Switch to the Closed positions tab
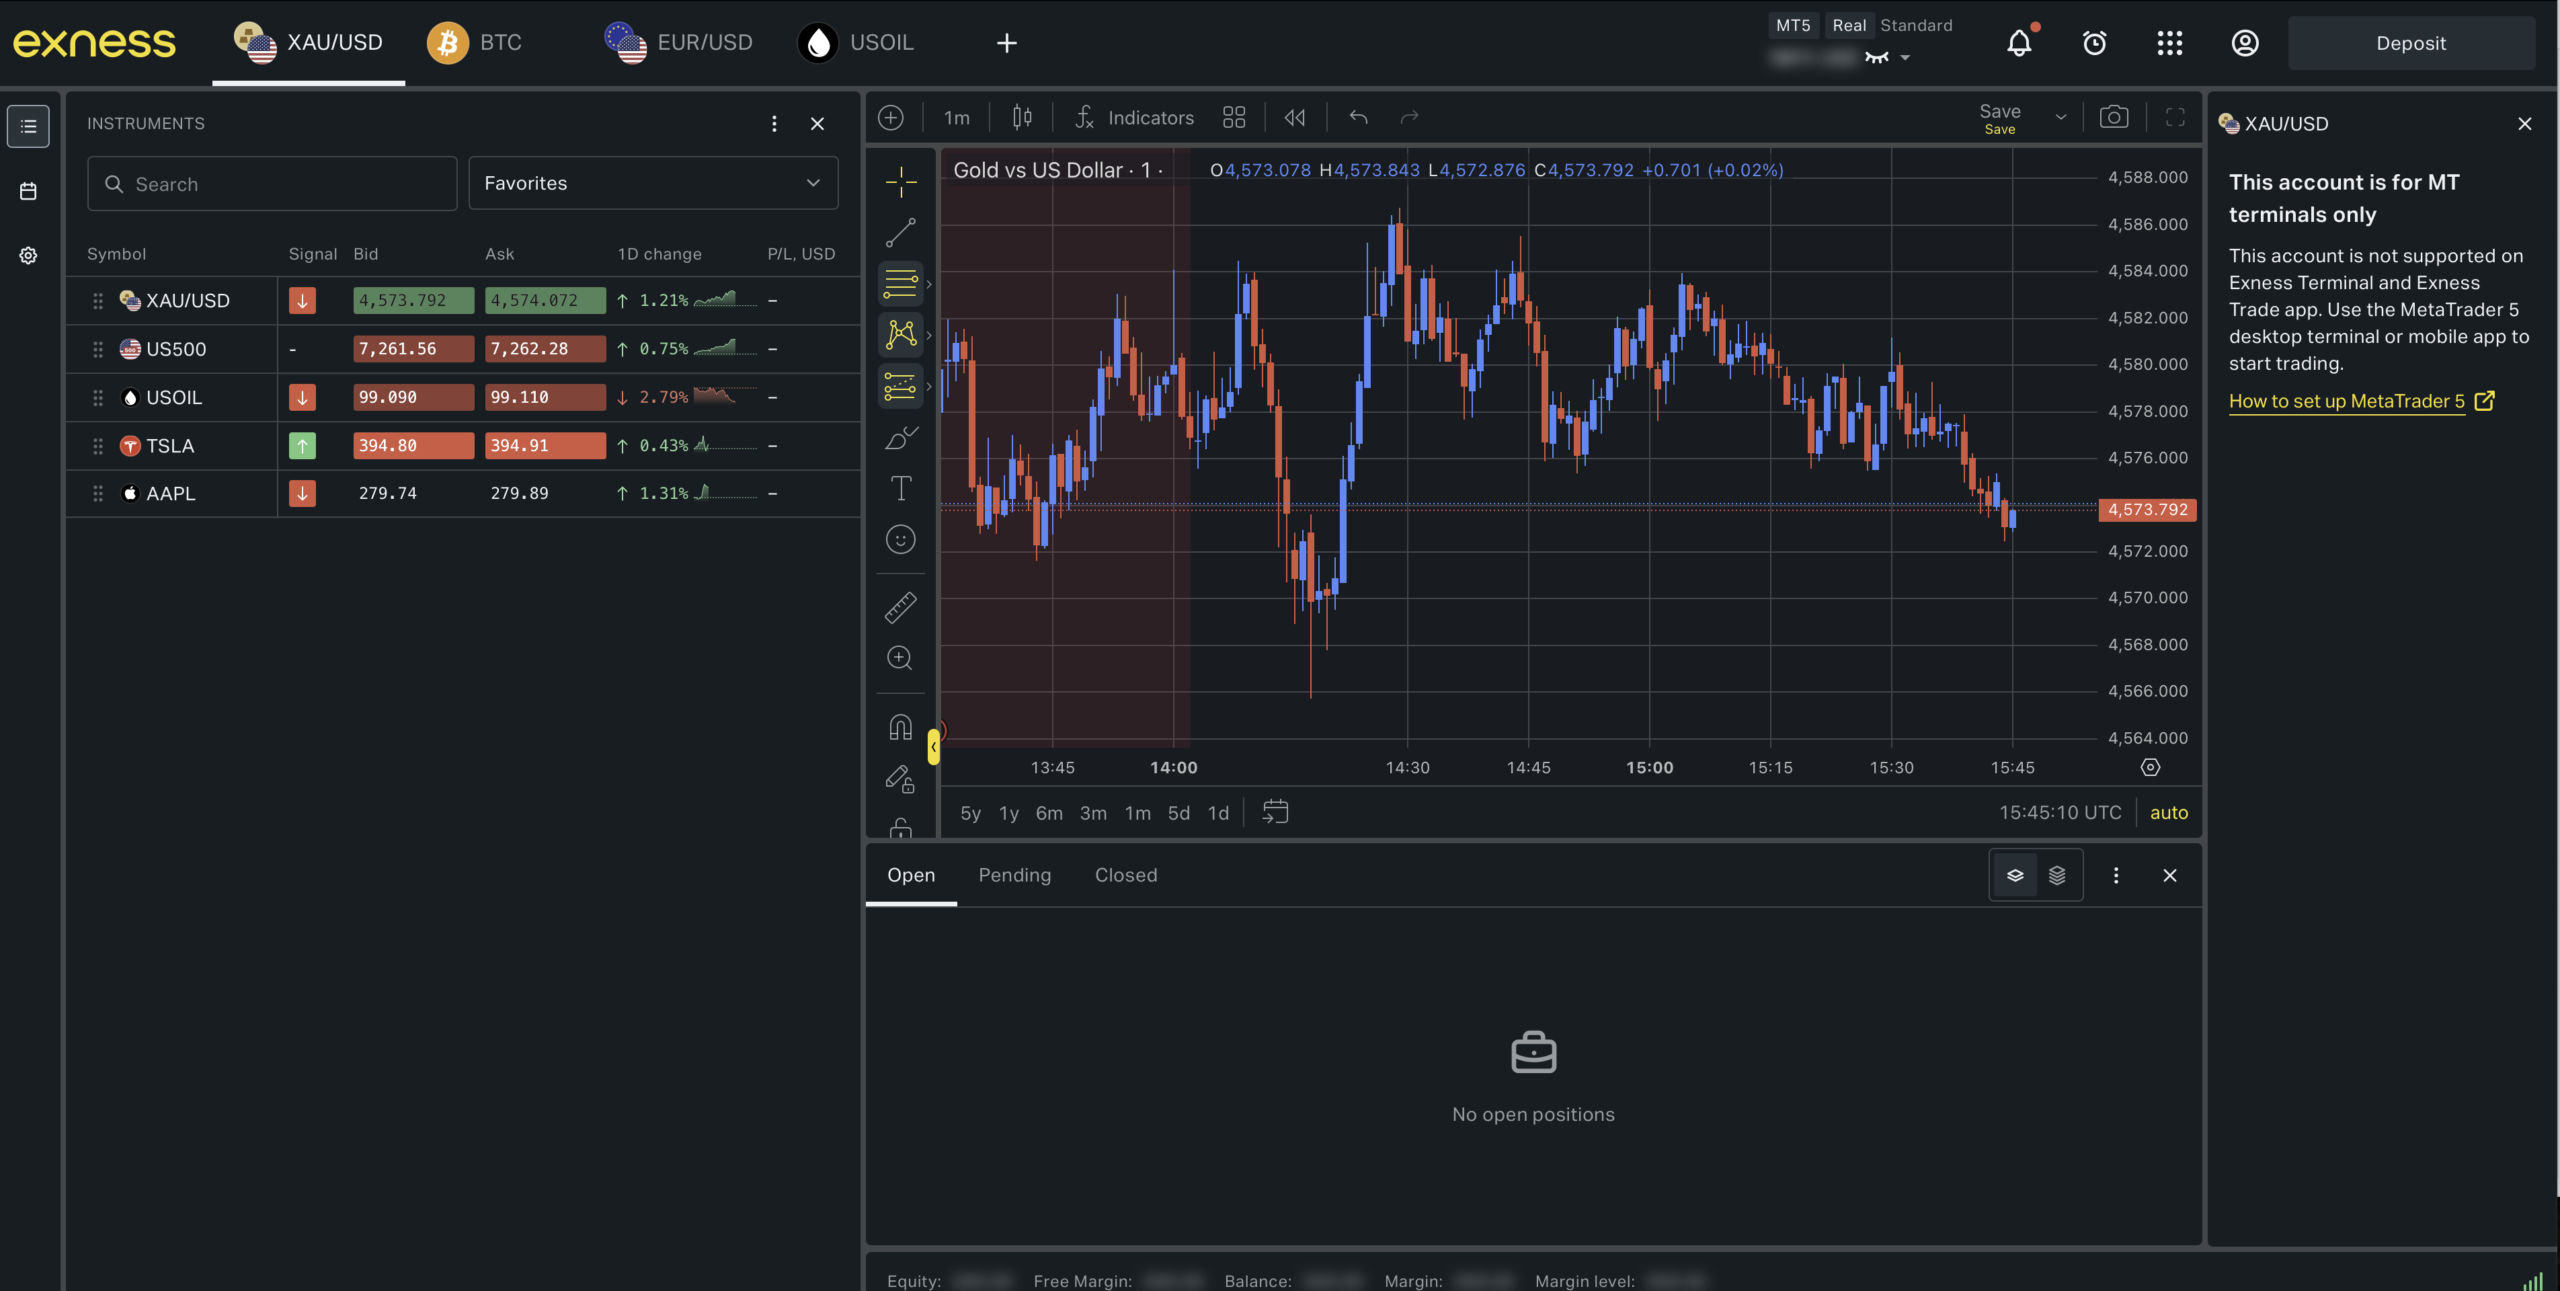The width and height of the screenshot is (2560, 1291). (x=1126, y=875)
